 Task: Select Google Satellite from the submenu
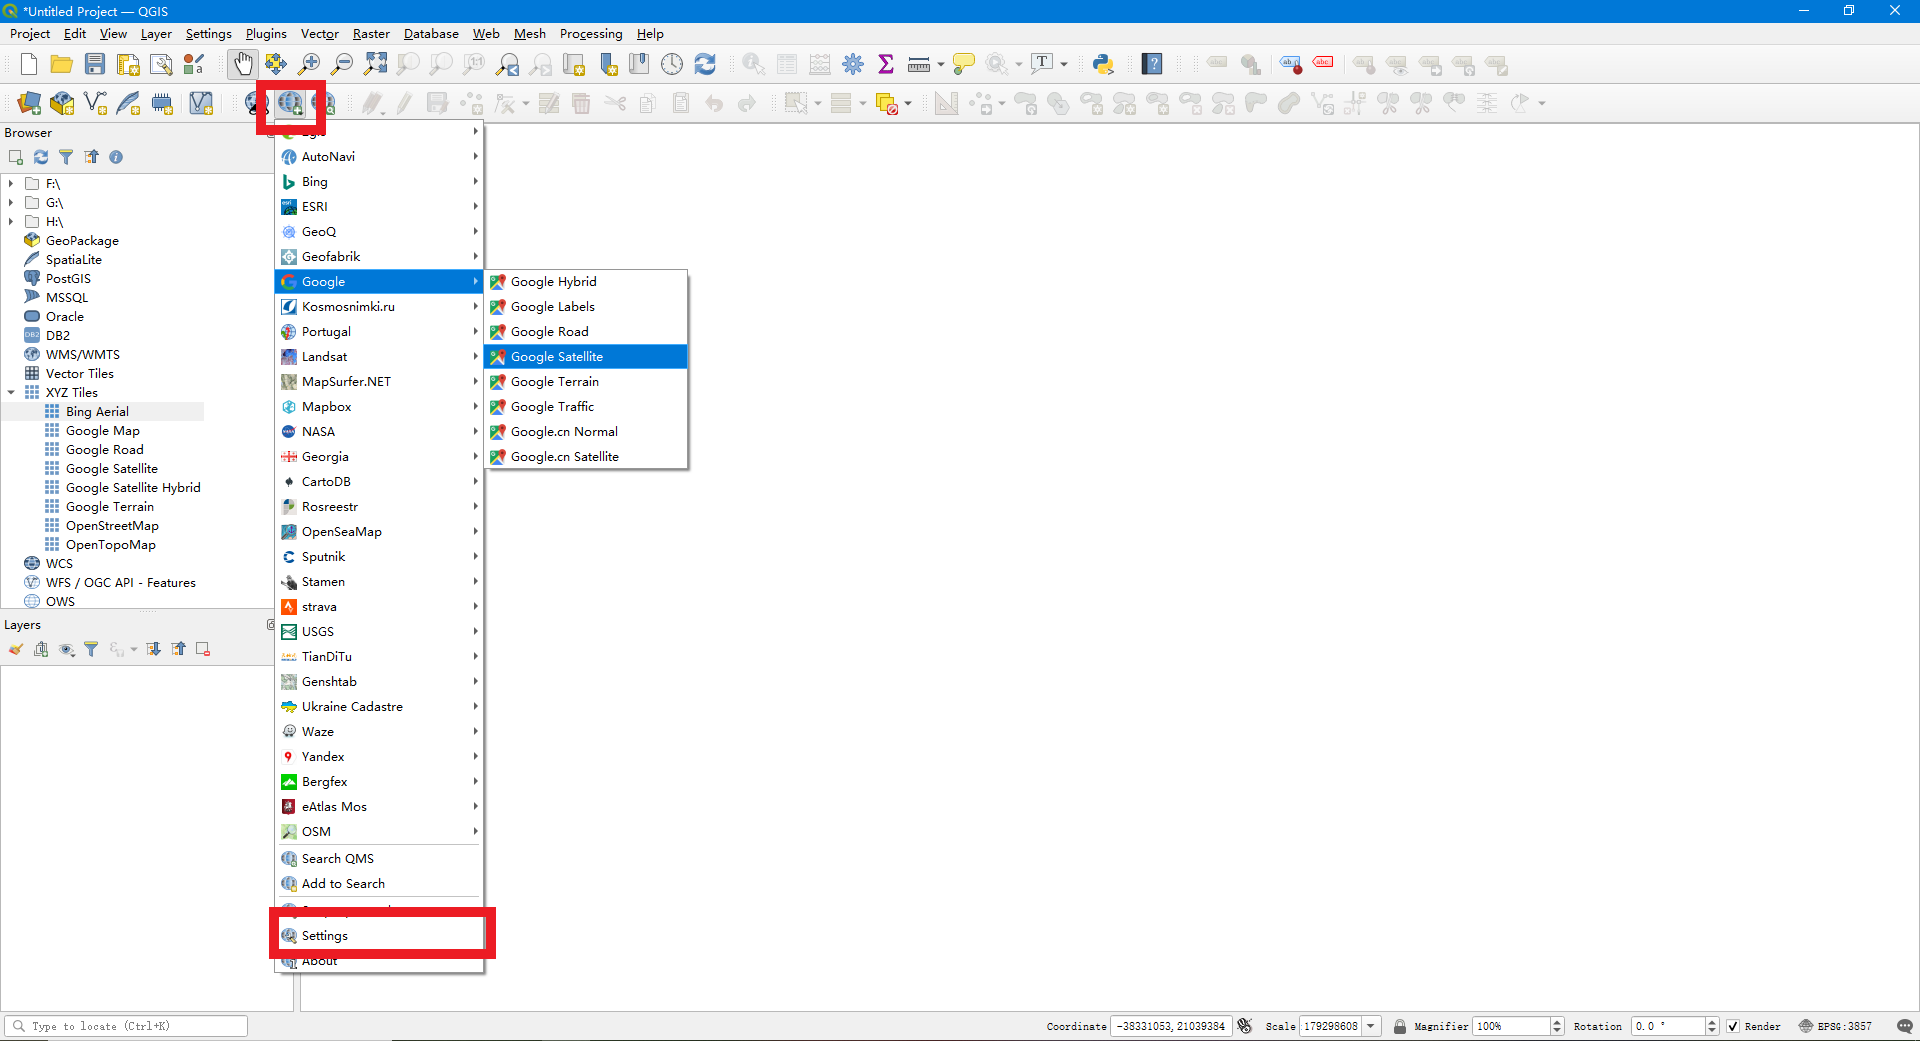point(586,357)
